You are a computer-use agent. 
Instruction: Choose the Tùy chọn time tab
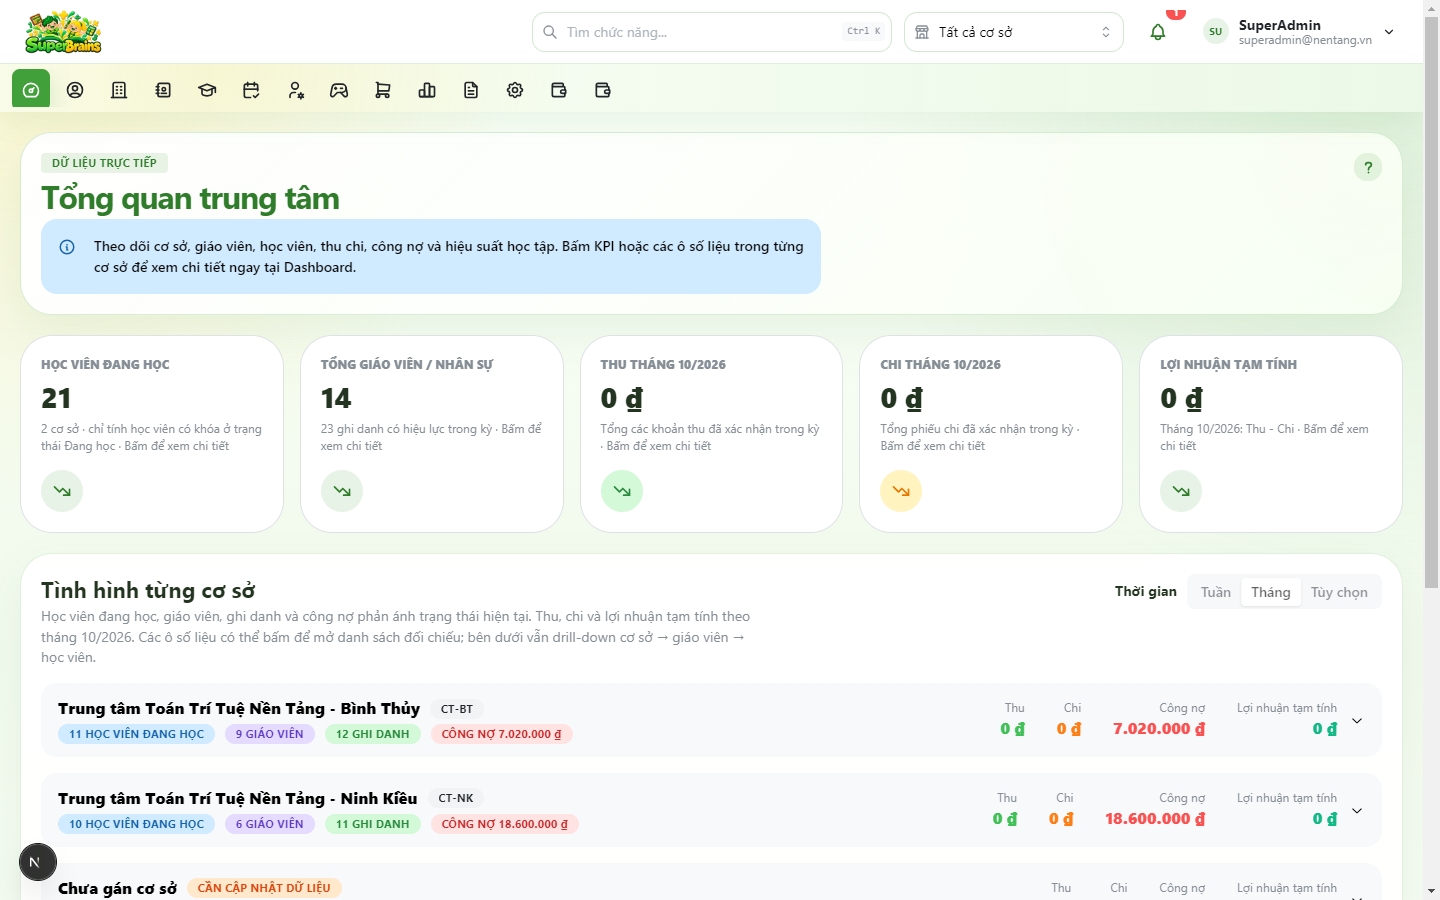[x=1339, y=592]
